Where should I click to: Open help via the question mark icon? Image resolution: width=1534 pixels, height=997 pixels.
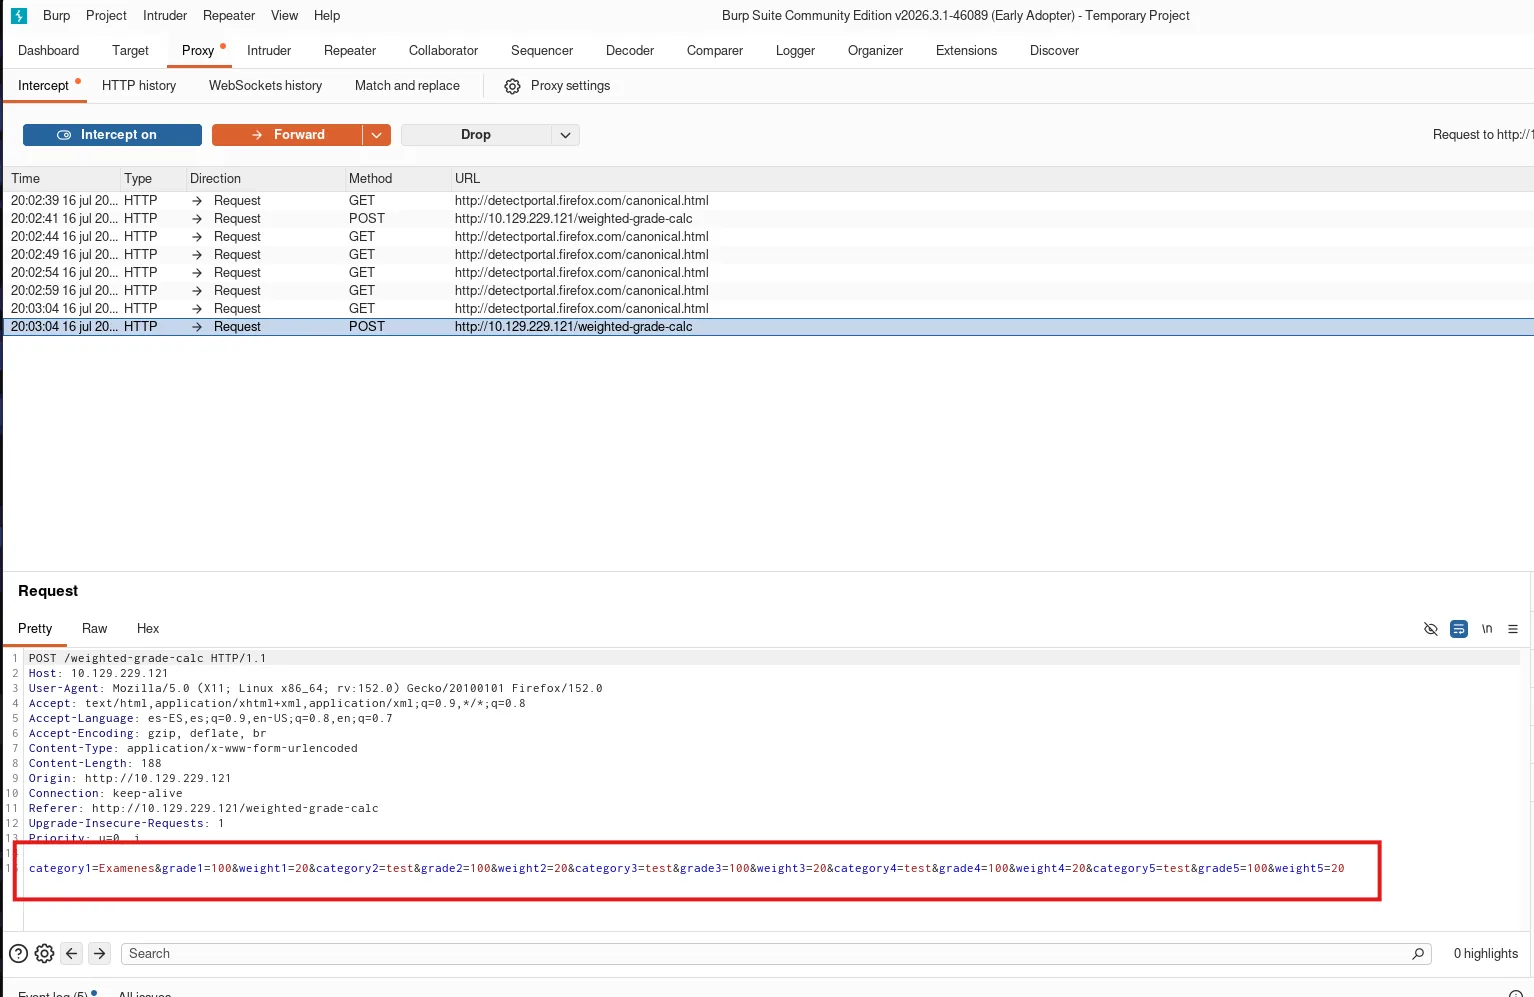coord(18,954)
